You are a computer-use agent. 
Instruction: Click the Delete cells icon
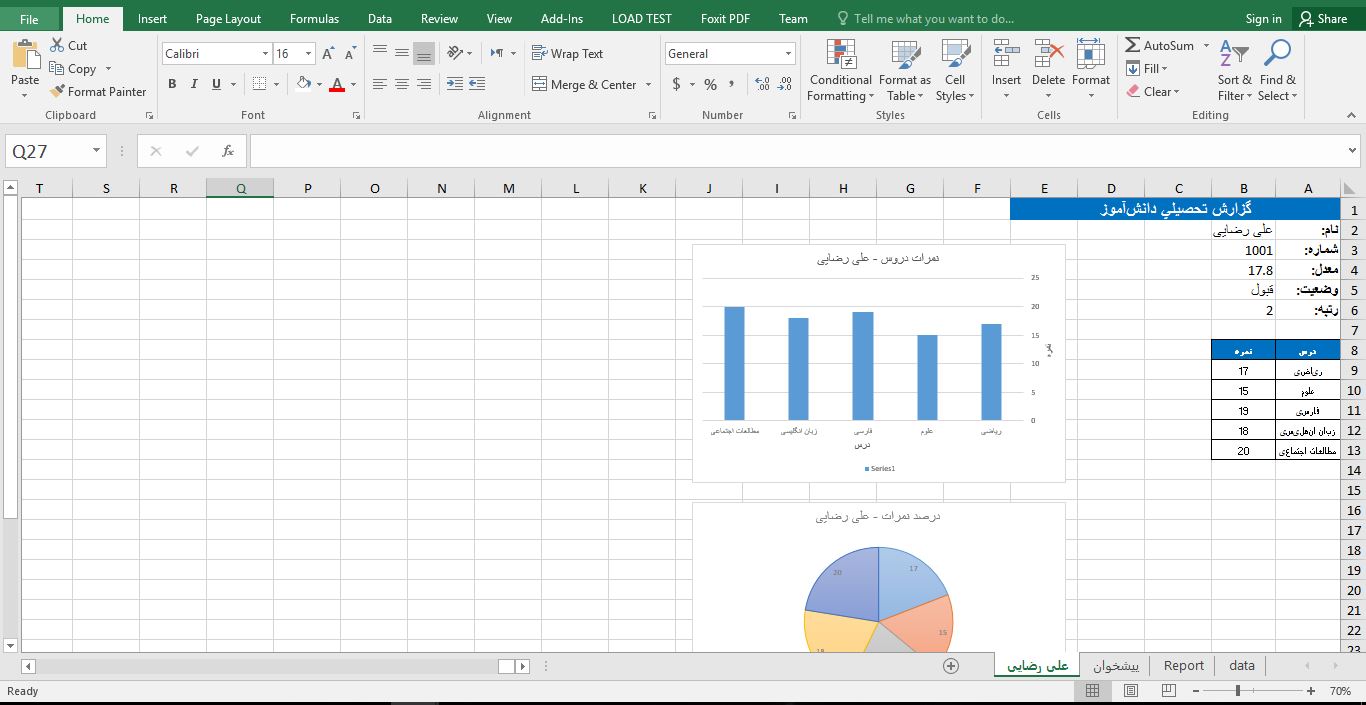click(1049, 54)
